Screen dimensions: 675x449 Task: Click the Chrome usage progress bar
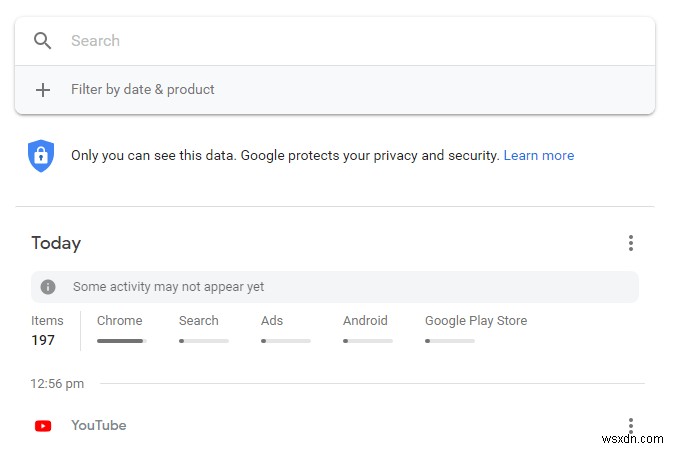(x=122, y=341)
